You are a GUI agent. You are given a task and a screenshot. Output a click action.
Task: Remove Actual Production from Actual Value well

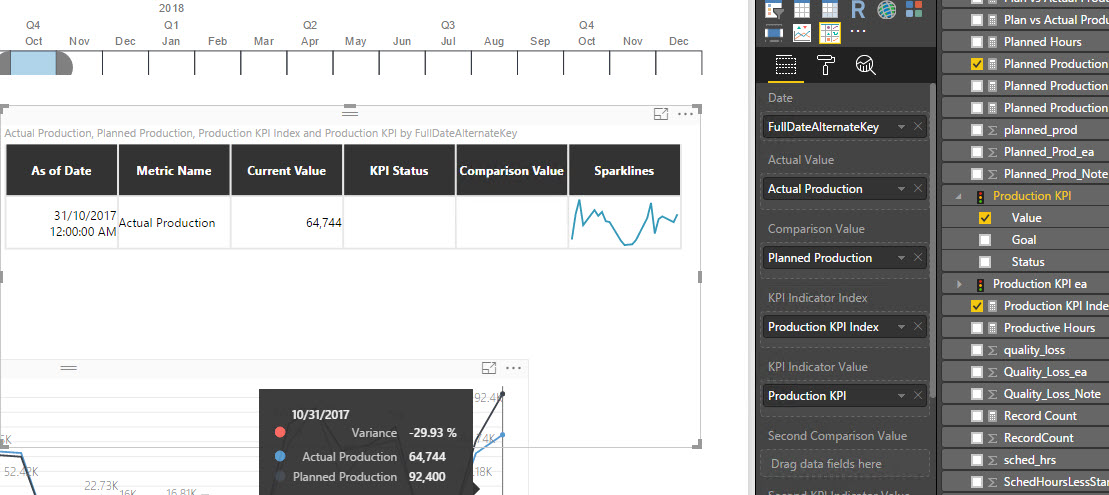click(x=917, y=189)
